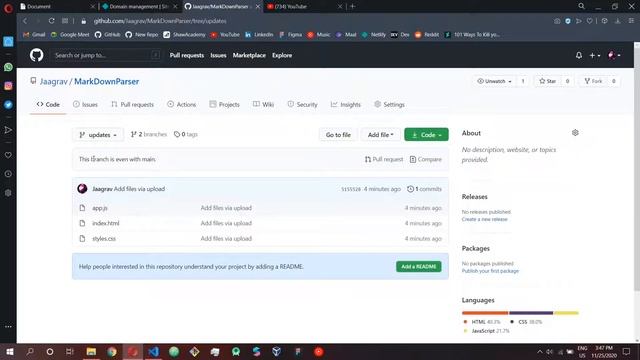Click the Opera browser taskbar icon

click(133, 351)
